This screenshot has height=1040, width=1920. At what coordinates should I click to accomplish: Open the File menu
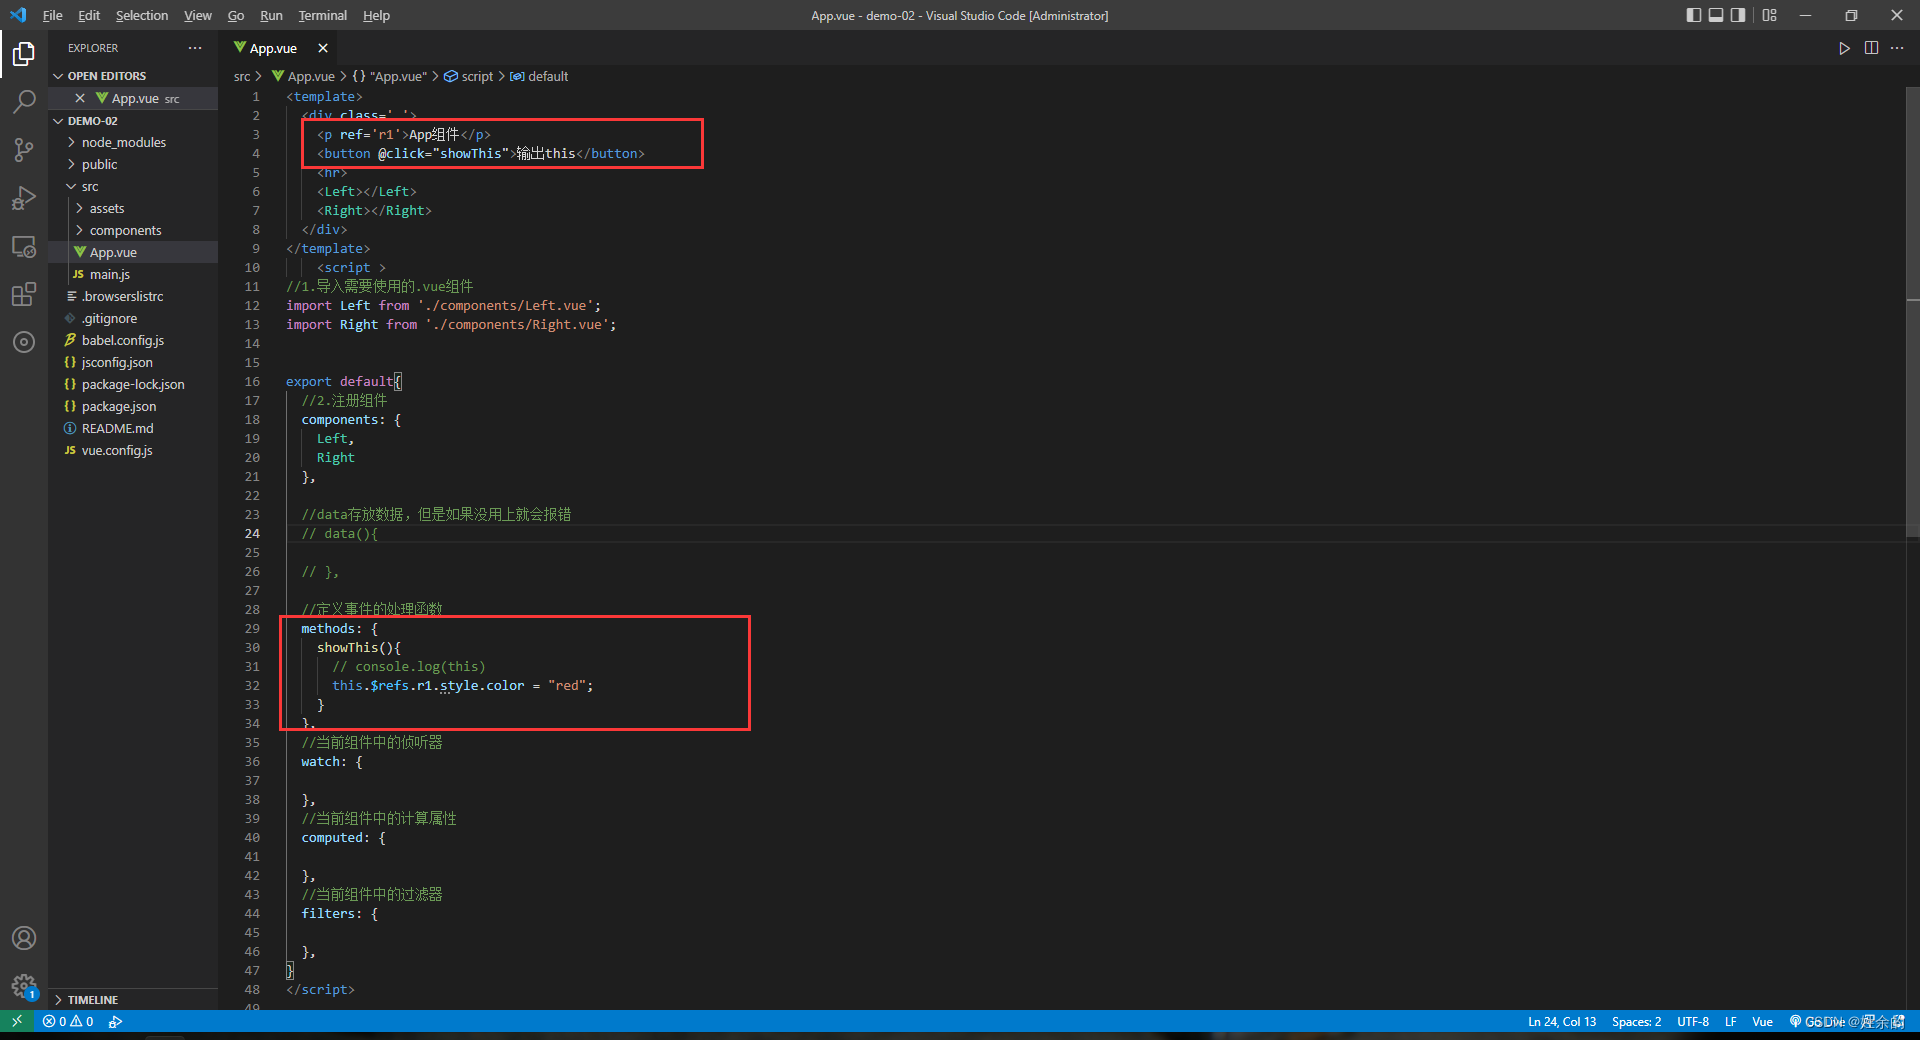coord(52,15)
